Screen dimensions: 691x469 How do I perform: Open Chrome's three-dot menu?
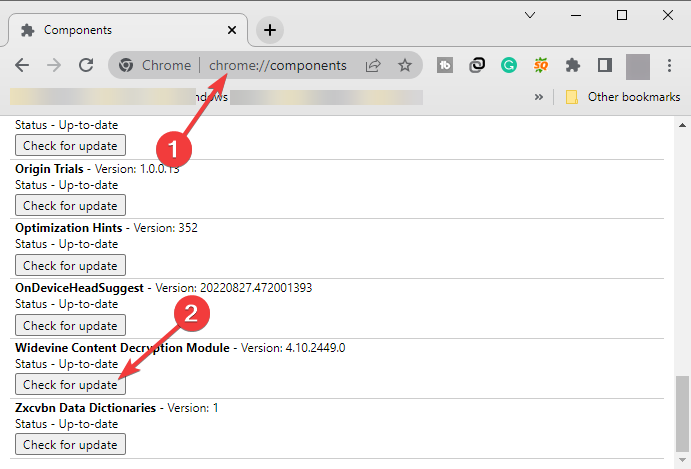tap(669, 65)
